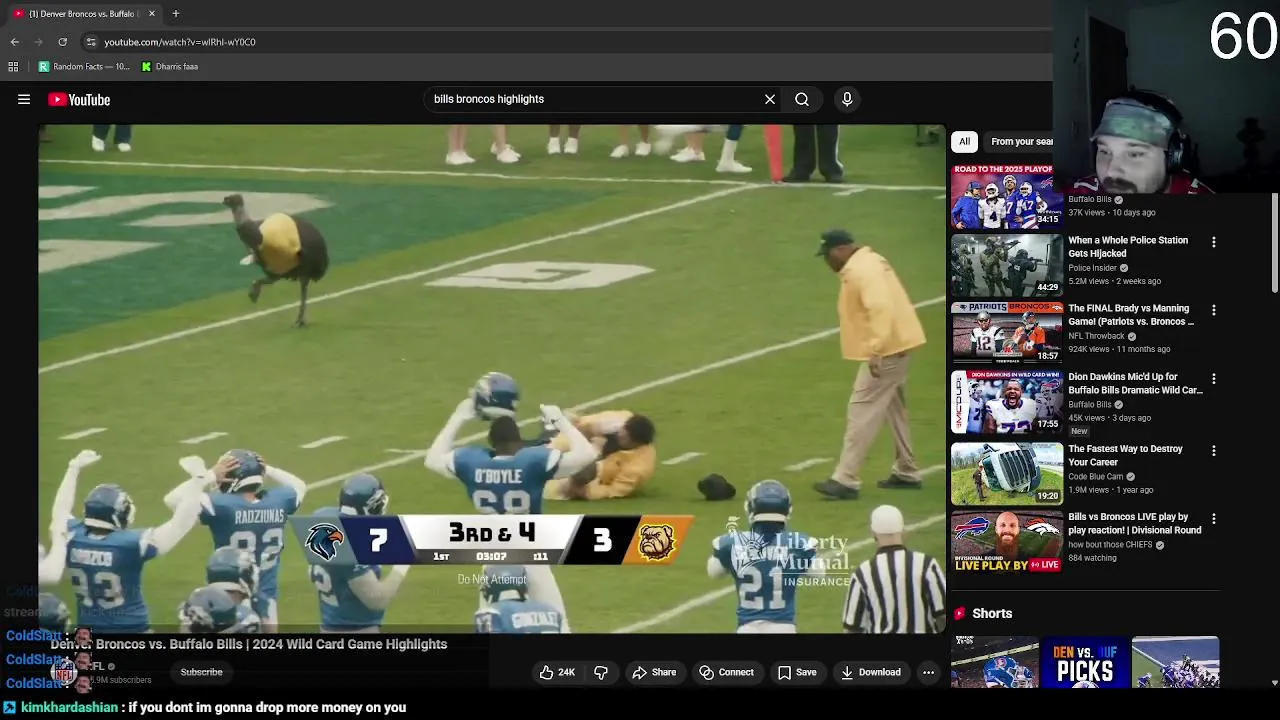The width and height of the screenshot is (1280, 720).
Task: Open the first Shorts thumbnail on the left
Action: tap(994, 662)
